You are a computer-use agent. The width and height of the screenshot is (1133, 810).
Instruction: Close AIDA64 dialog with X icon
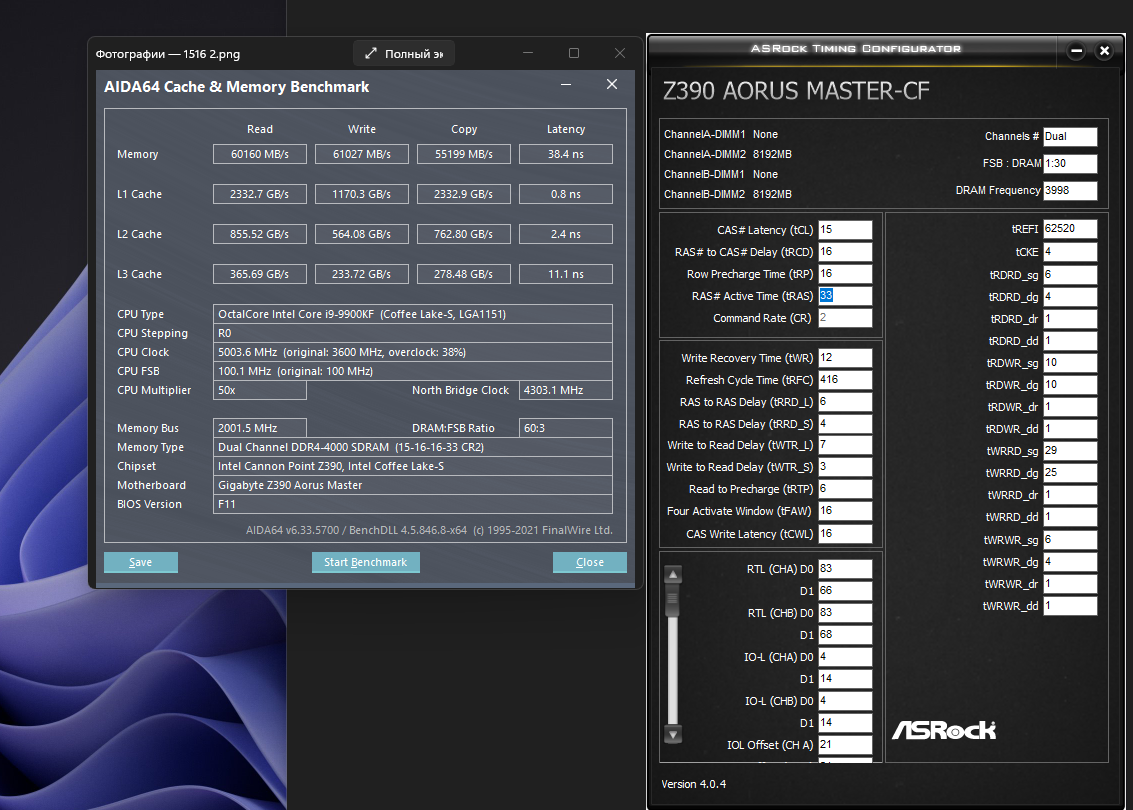[612, 85]
